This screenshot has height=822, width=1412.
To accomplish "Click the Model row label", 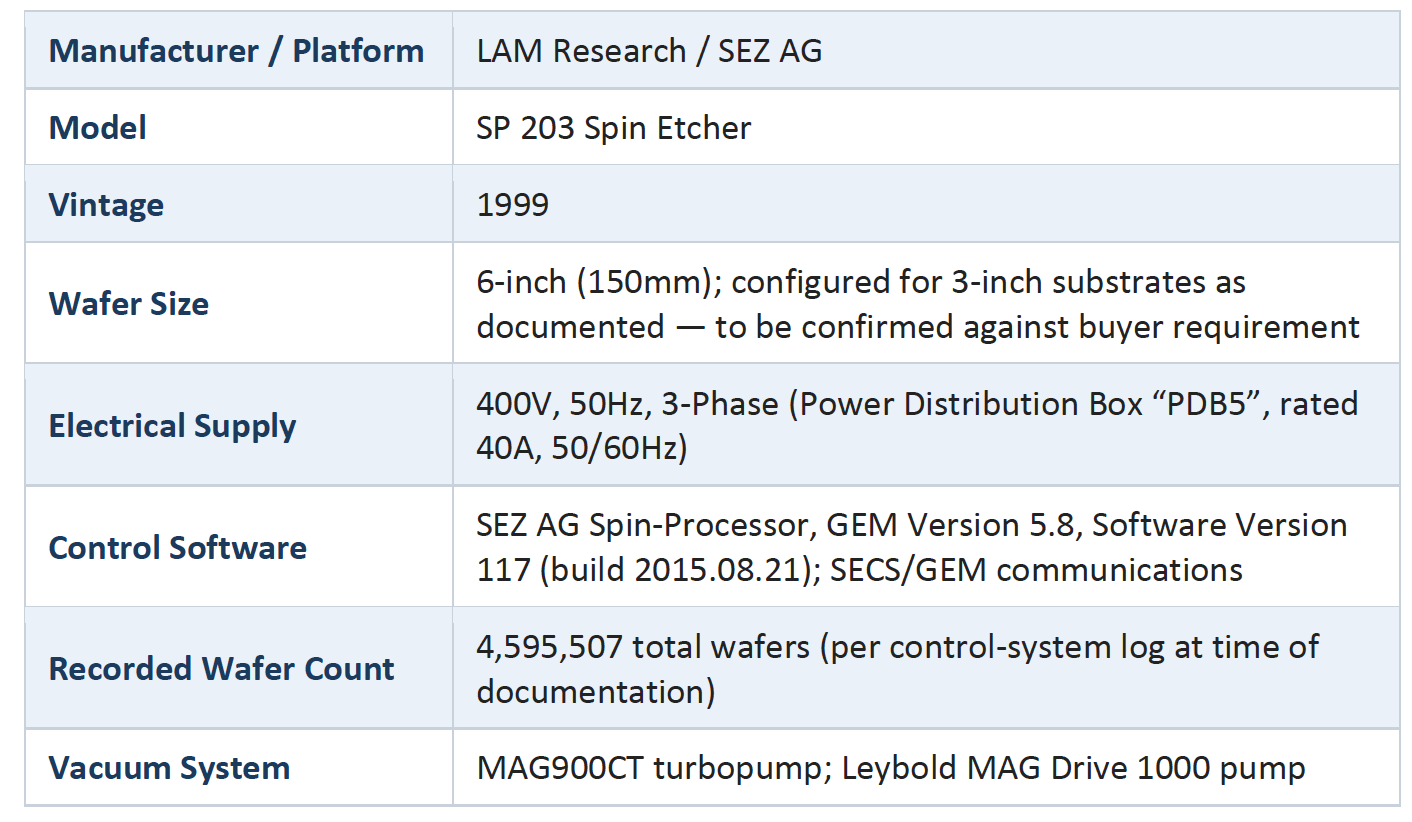I will pos(98,128).
